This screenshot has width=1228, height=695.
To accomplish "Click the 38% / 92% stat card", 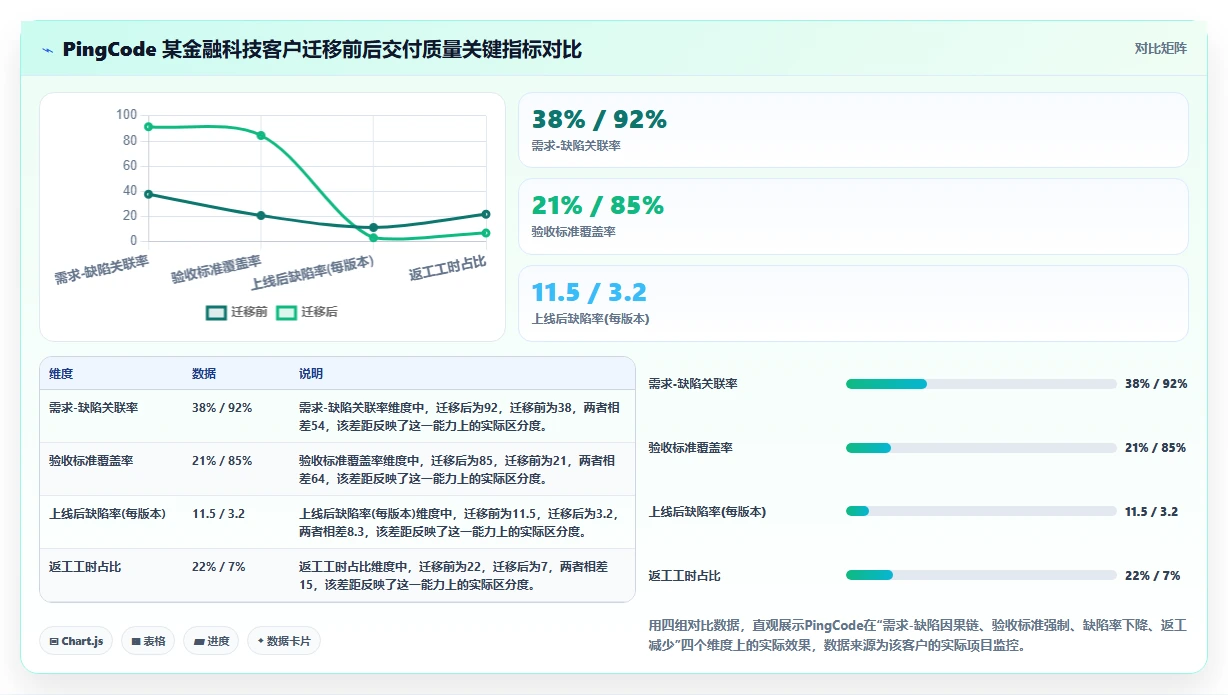I will [x=853, y=130].
